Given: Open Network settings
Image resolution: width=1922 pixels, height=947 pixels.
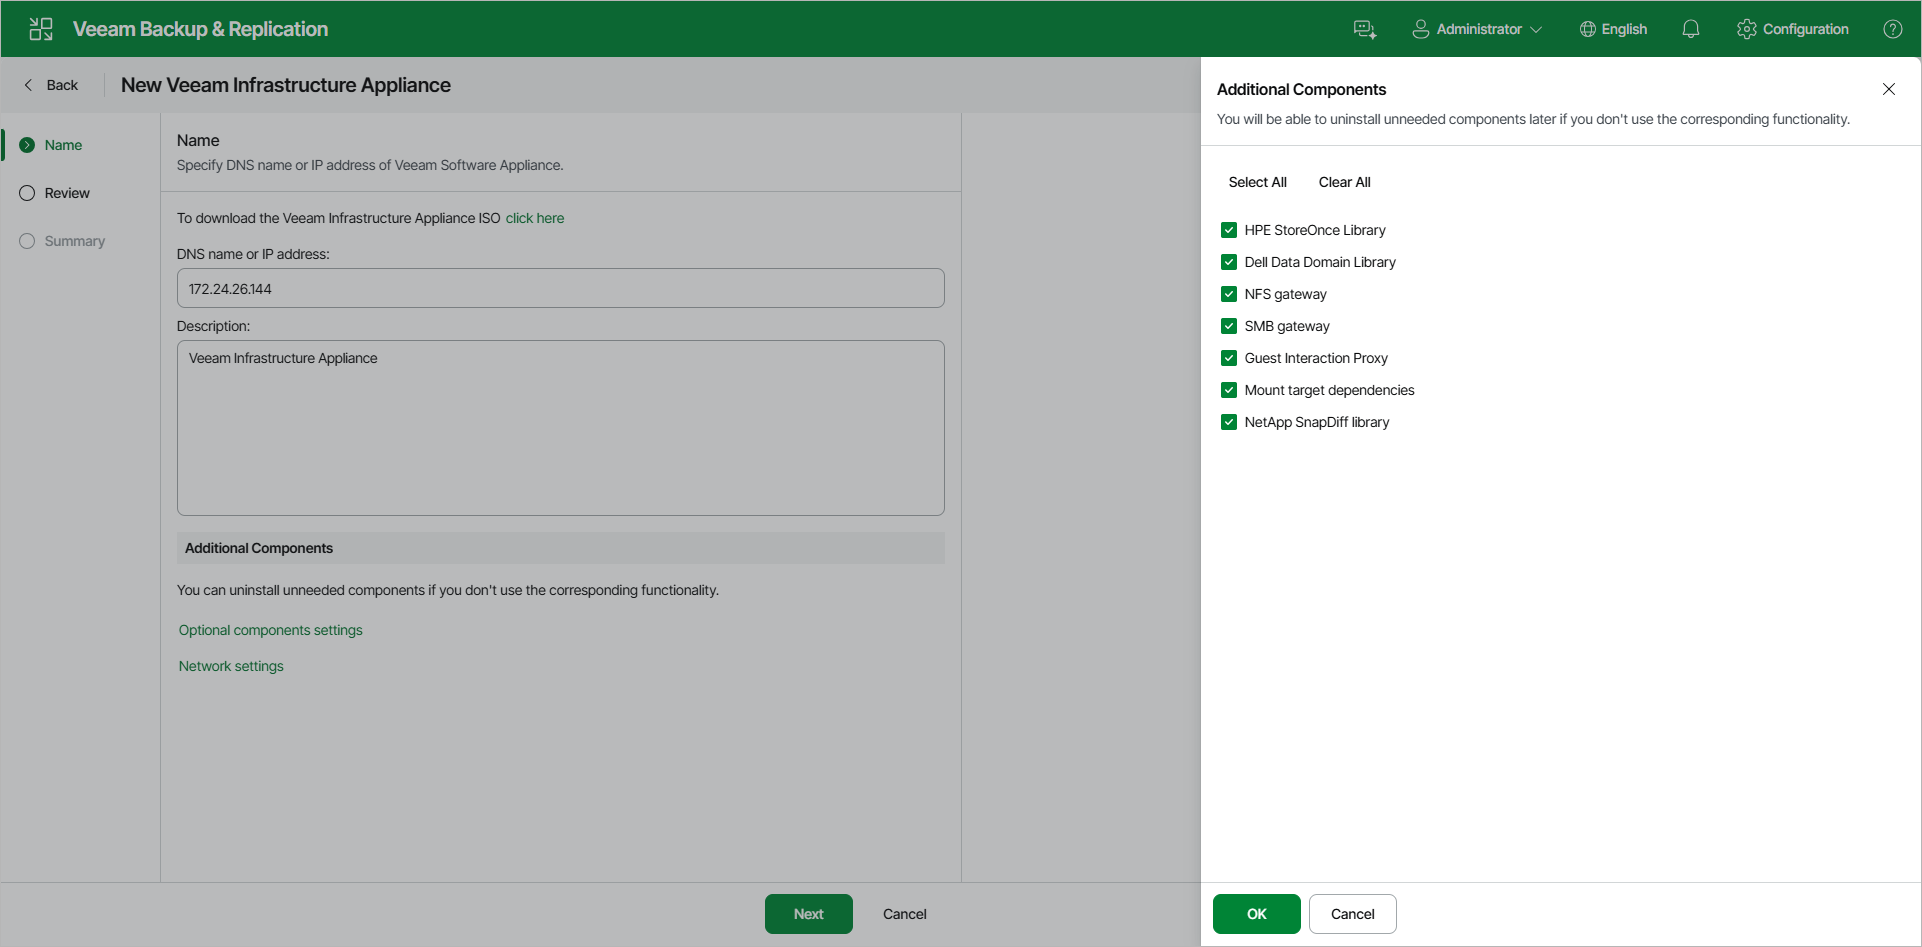Looking at the screenshot, I should (x=230, y=665).
